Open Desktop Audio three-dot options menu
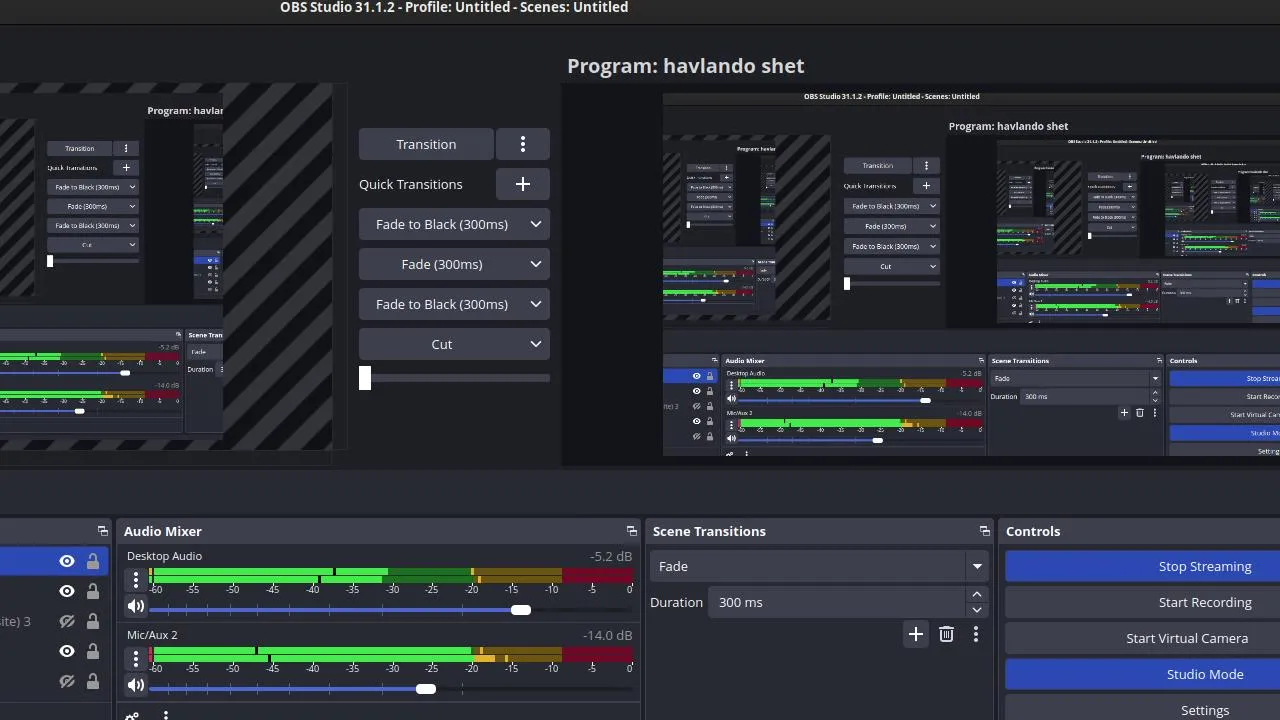Screen dimensions: 1280x720 (136, 579)
